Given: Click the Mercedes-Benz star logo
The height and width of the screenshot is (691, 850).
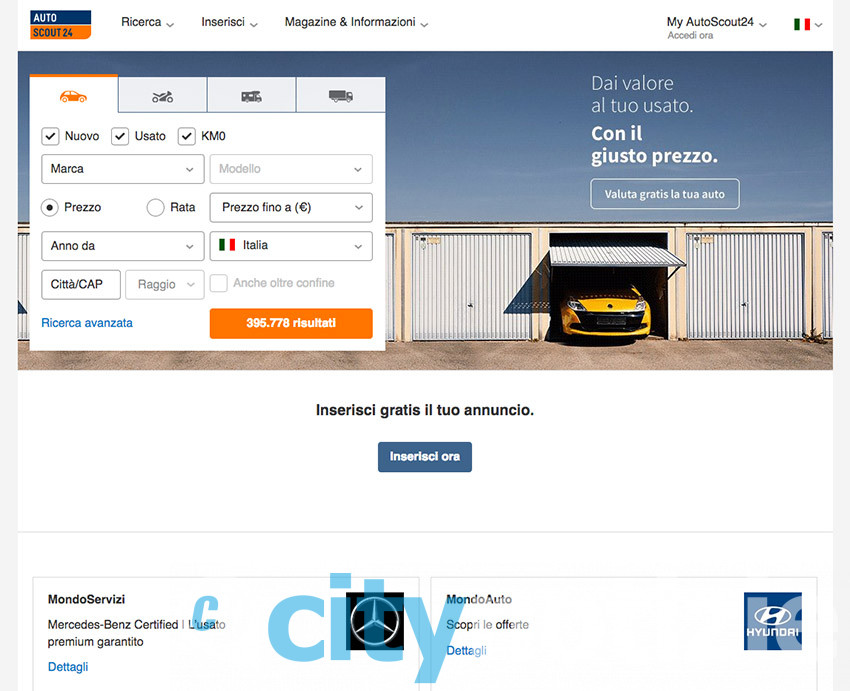Looking at the screenshot, I should [x=375, y=621].
